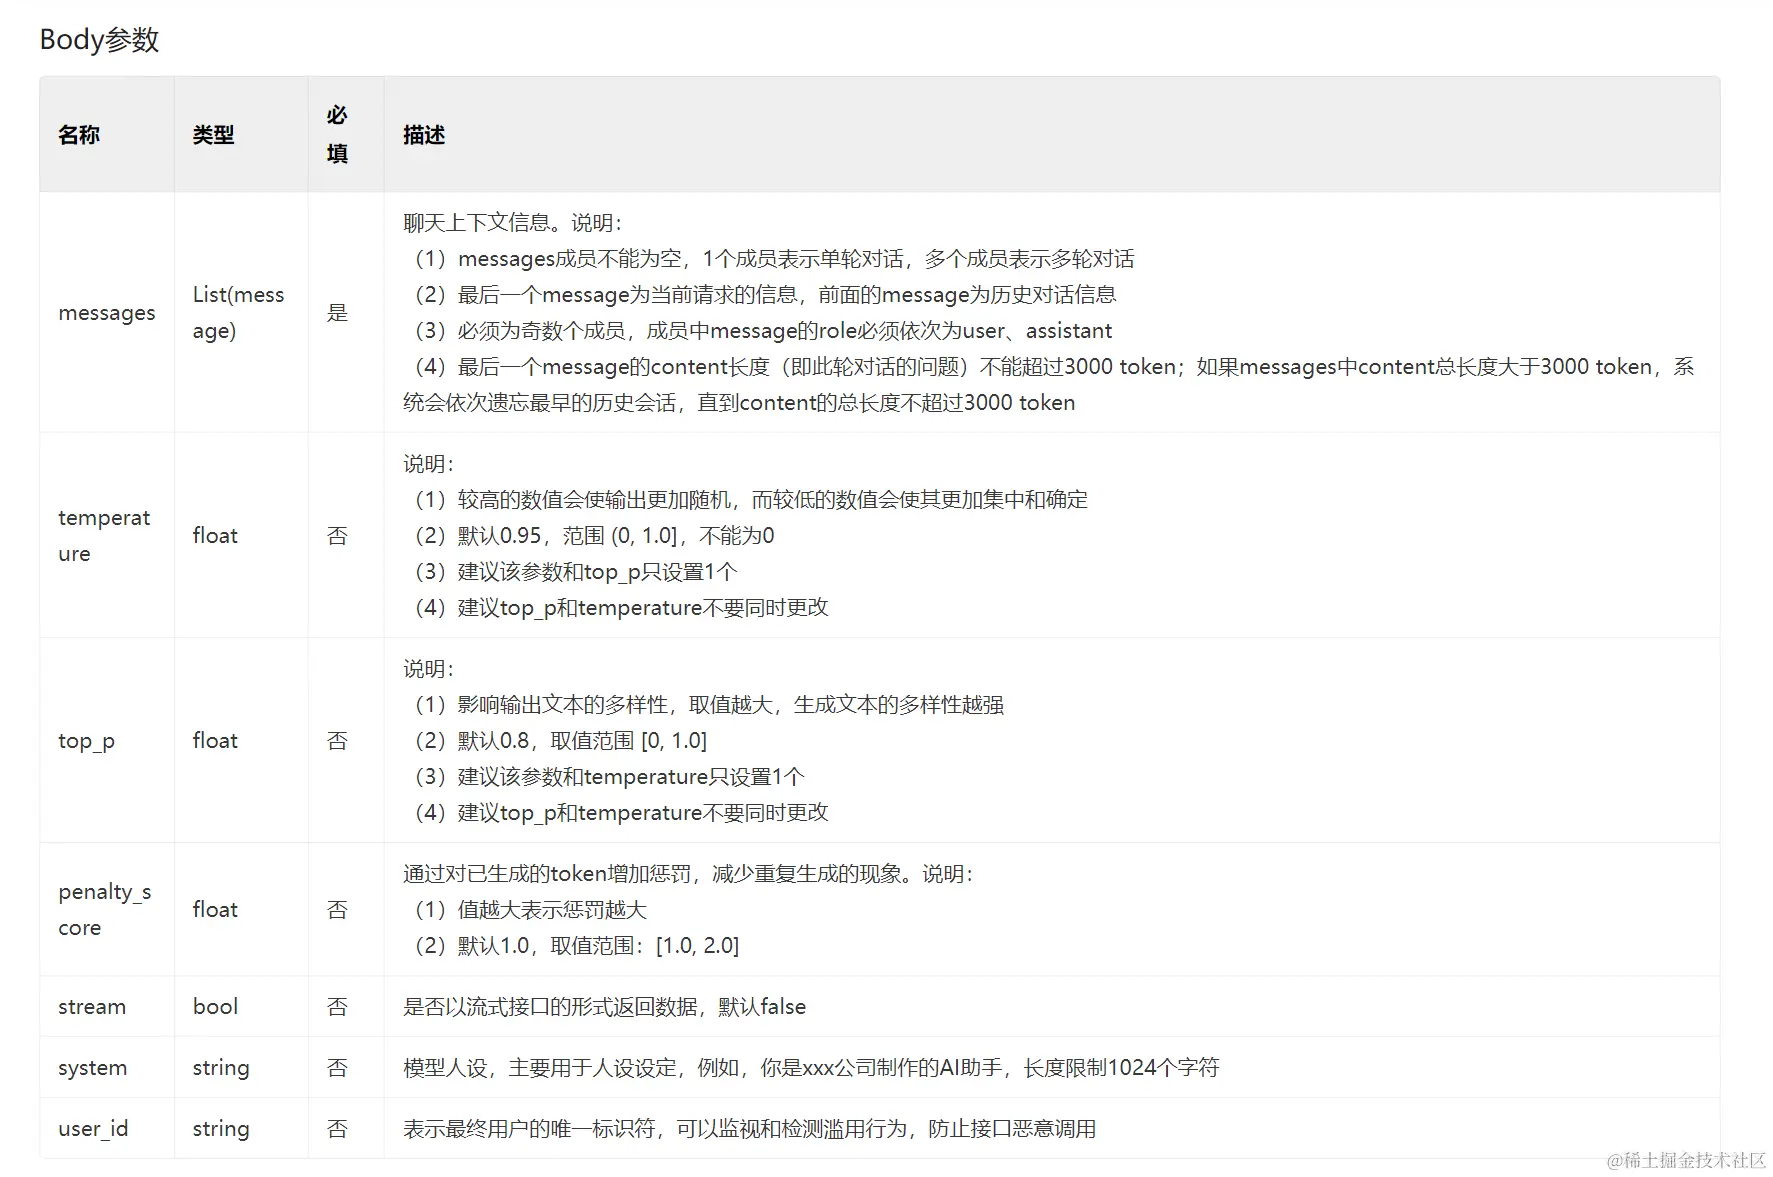This screenshot has width=1773, height=1177.
Task: Click the List(message) type cell
Action: click(x=238, y=312)
